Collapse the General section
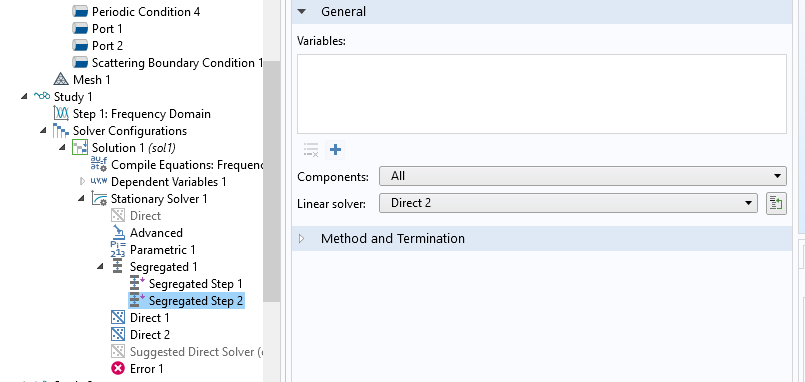Viewport: 805px width, 382px height. (302, 11)
